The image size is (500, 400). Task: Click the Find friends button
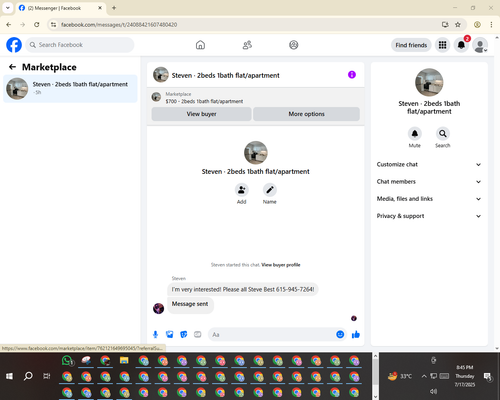411,45
